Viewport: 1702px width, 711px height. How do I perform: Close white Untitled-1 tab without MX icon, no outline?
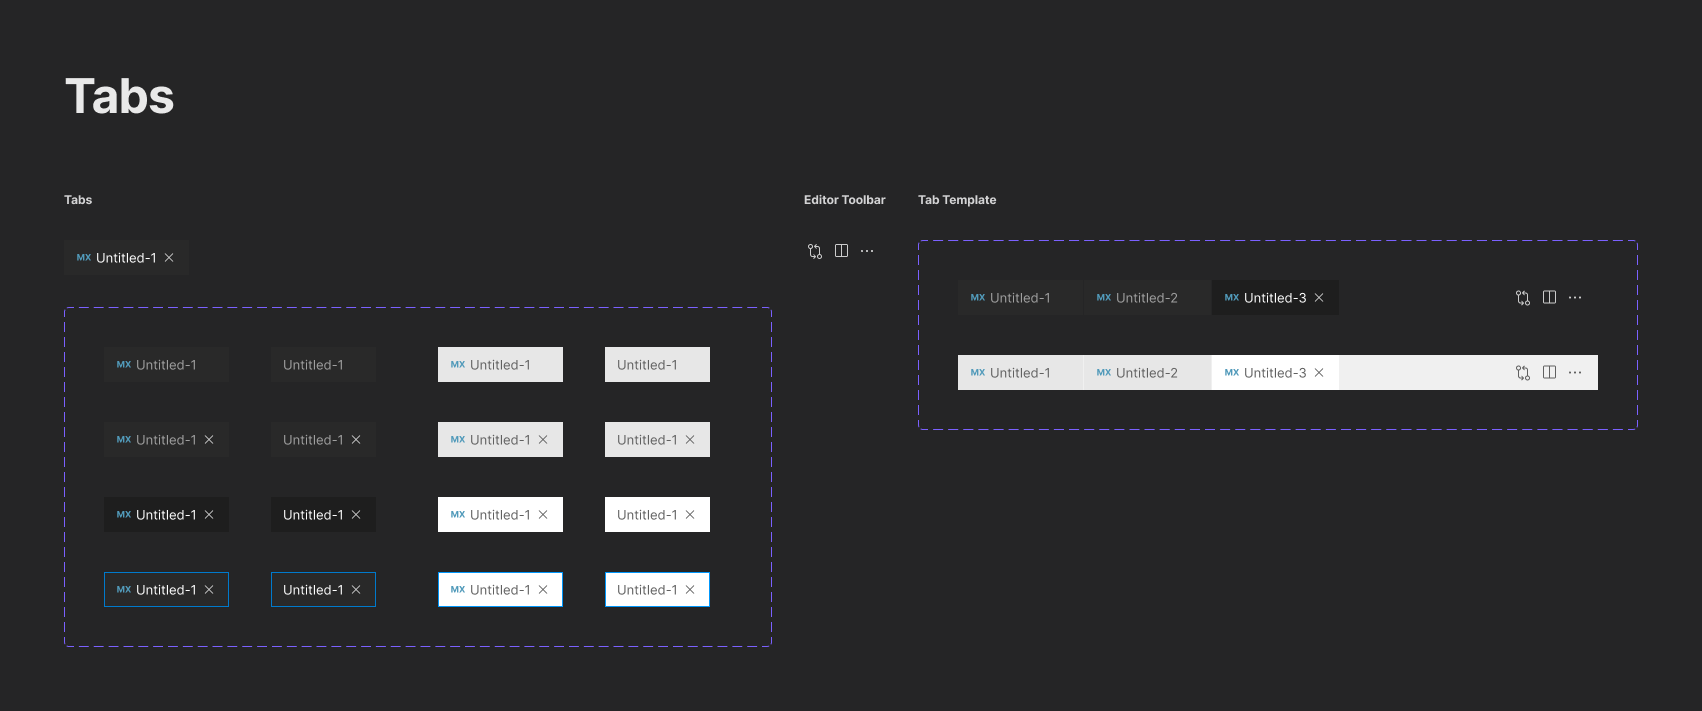[690, 515]
